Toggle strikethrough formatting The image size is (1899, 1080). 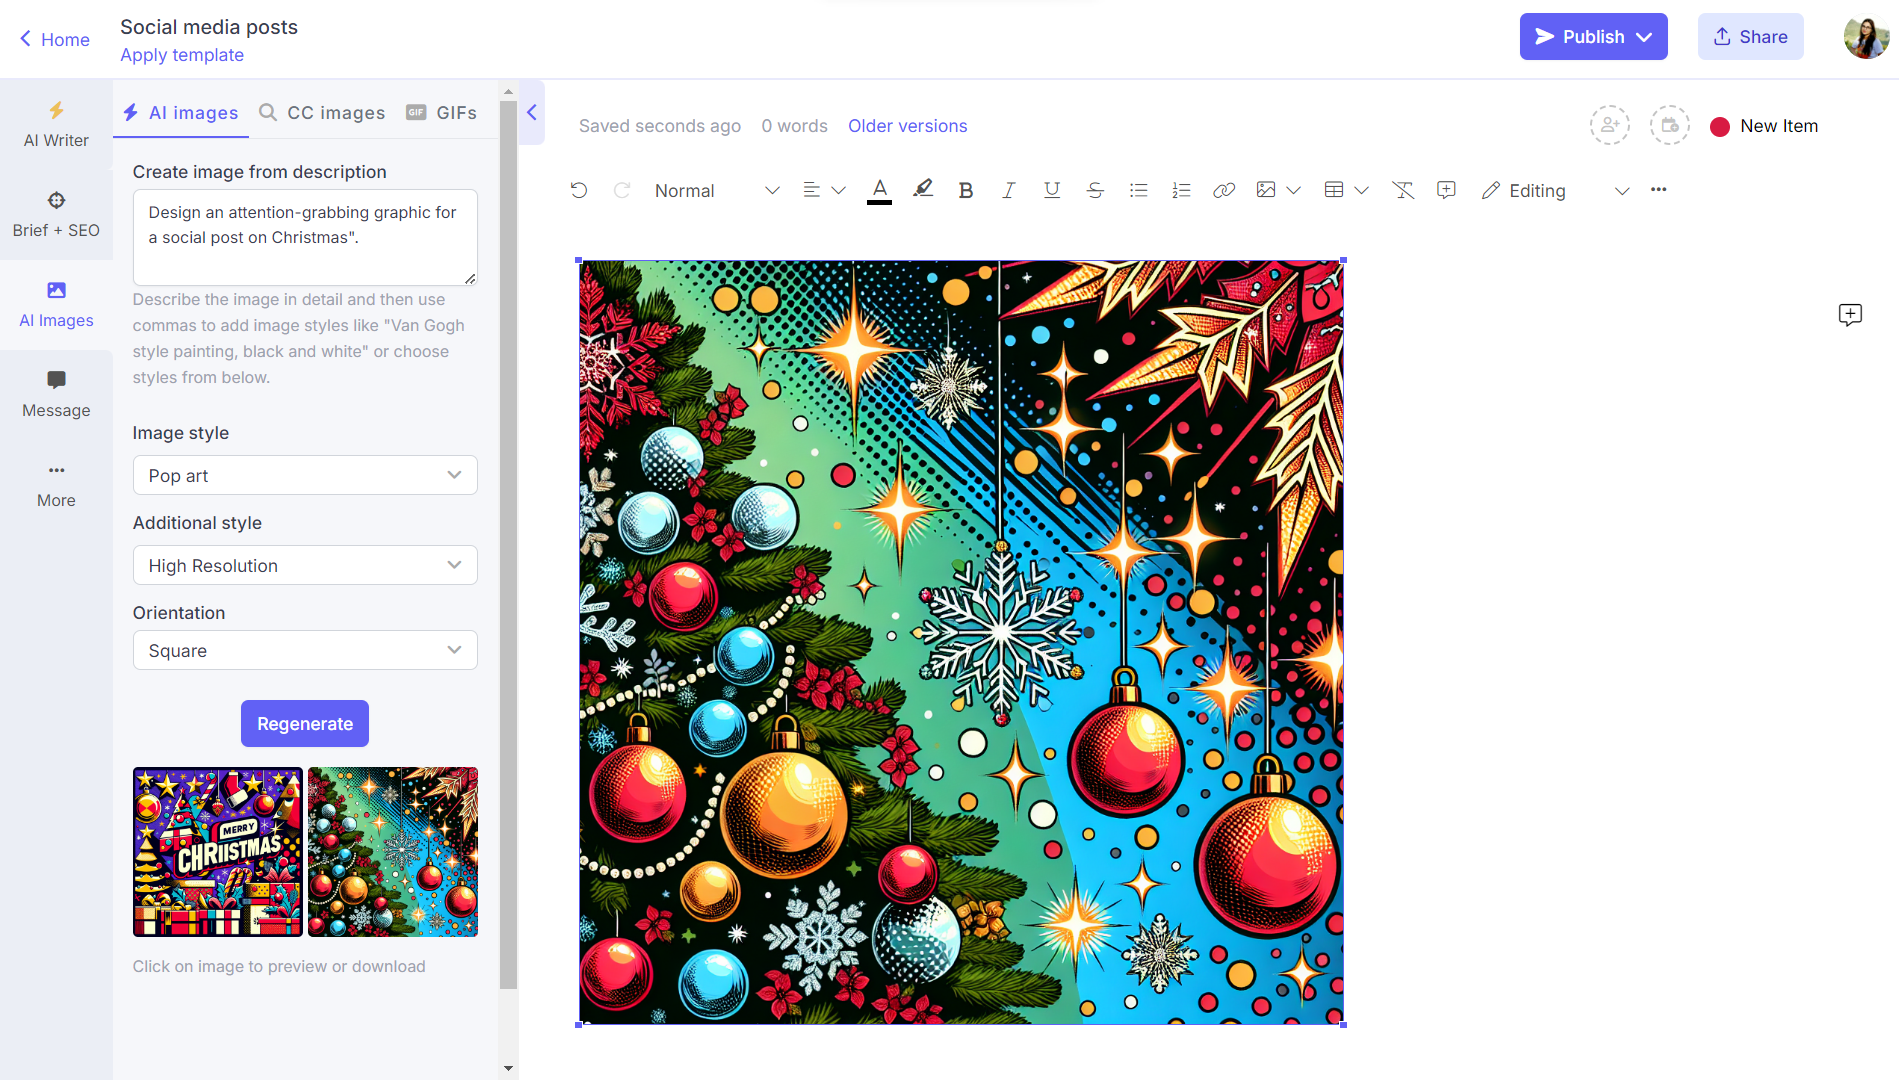pyautogui.click(x=1095, y=189)
